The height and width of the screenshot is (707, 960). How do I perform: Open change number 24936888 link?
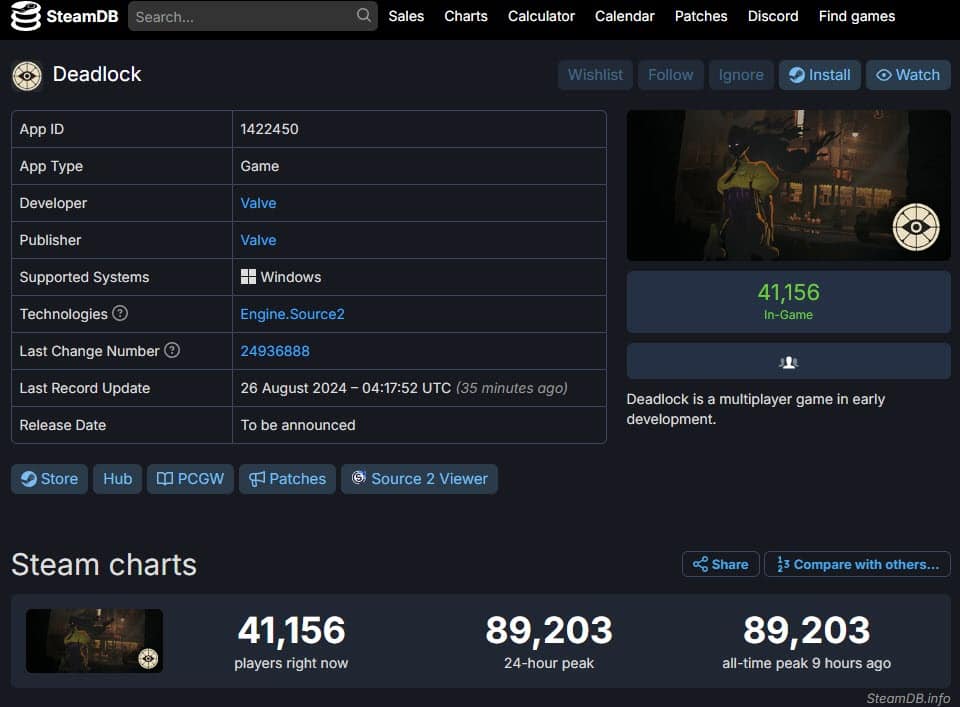pyautogui.click(x=275, y=351)
